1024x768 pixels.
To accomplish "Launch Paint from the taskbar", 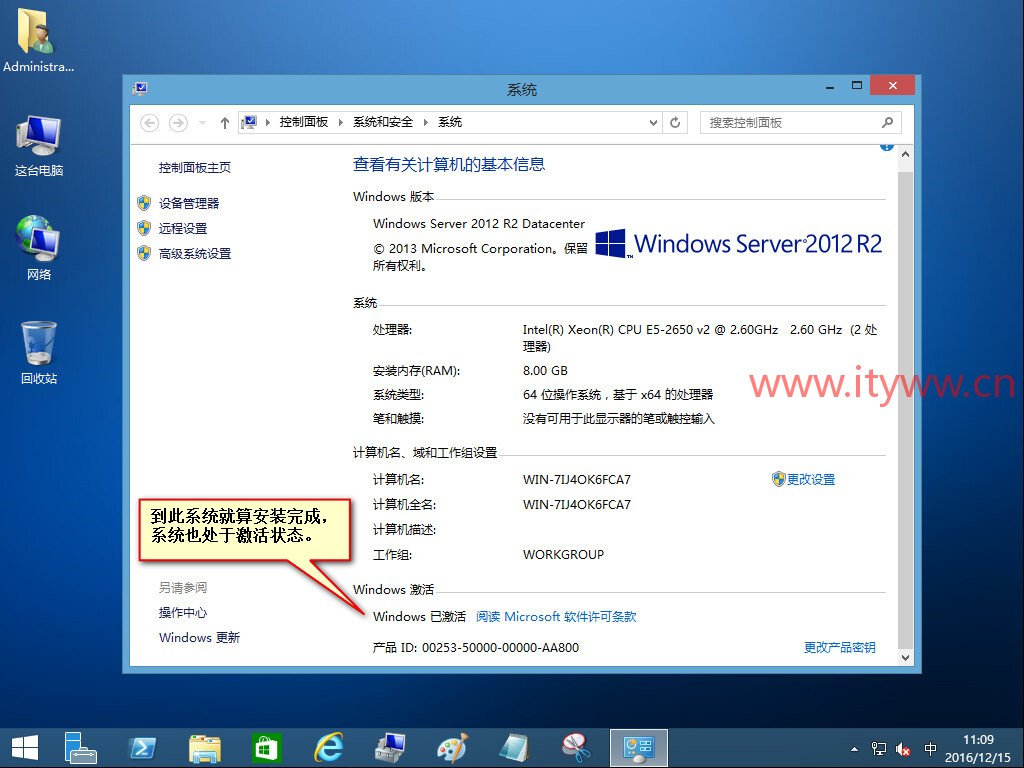I will (452, 748).
